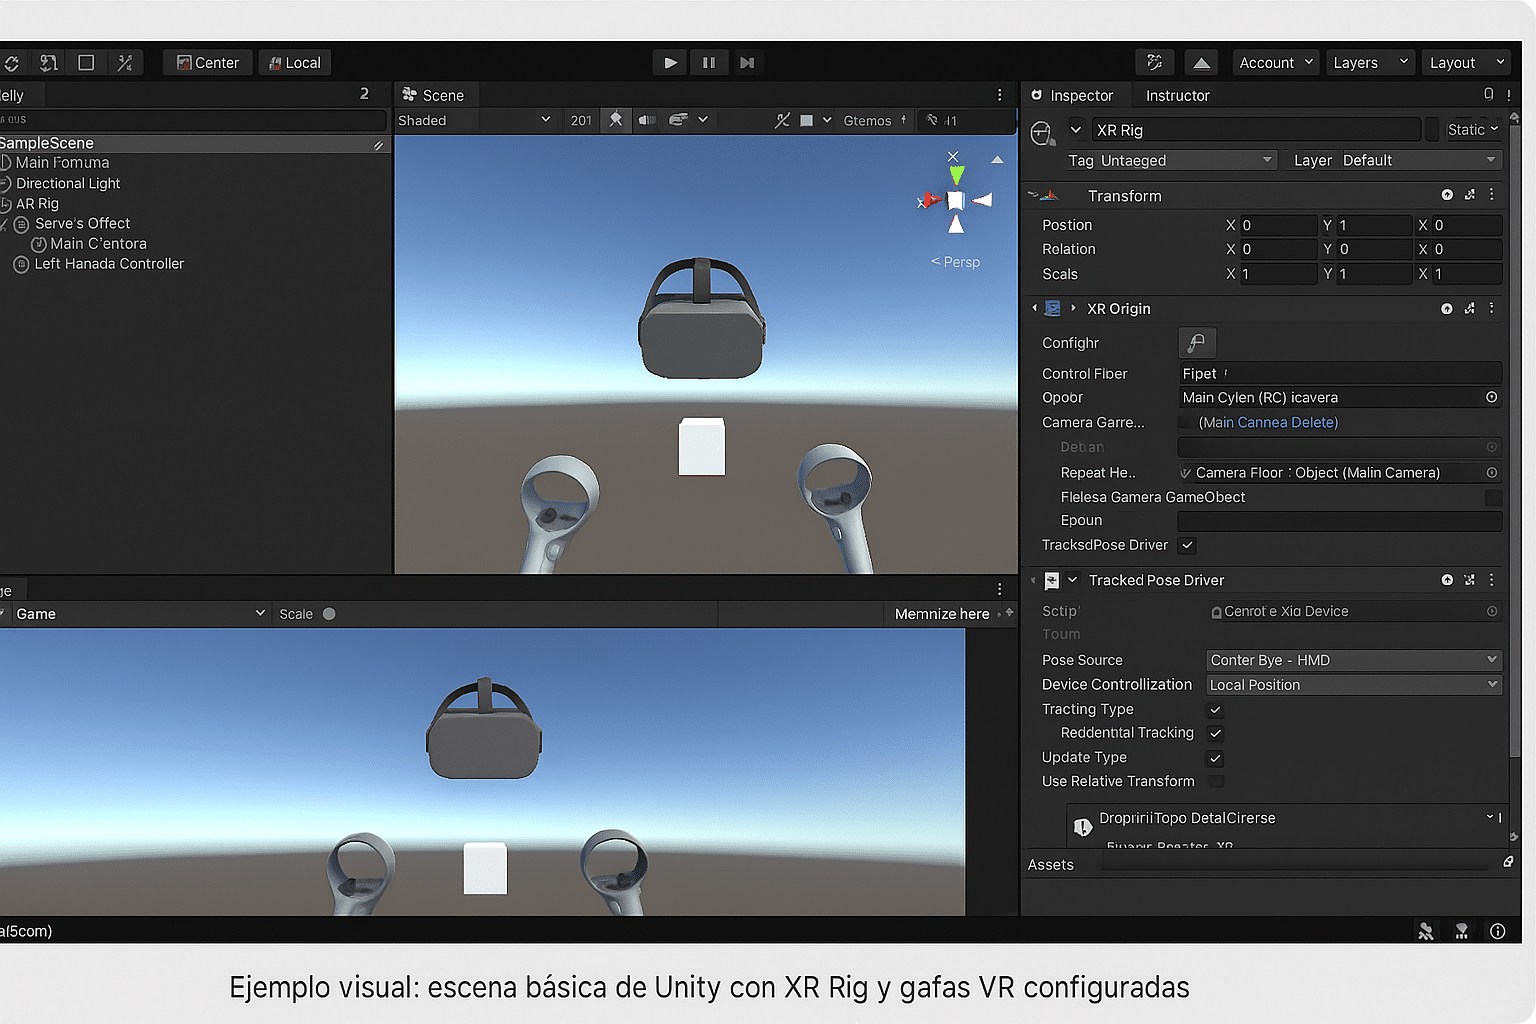
Task: Click the scene lighting icon in Scene toolbar
Action: (x=616, y=120)
